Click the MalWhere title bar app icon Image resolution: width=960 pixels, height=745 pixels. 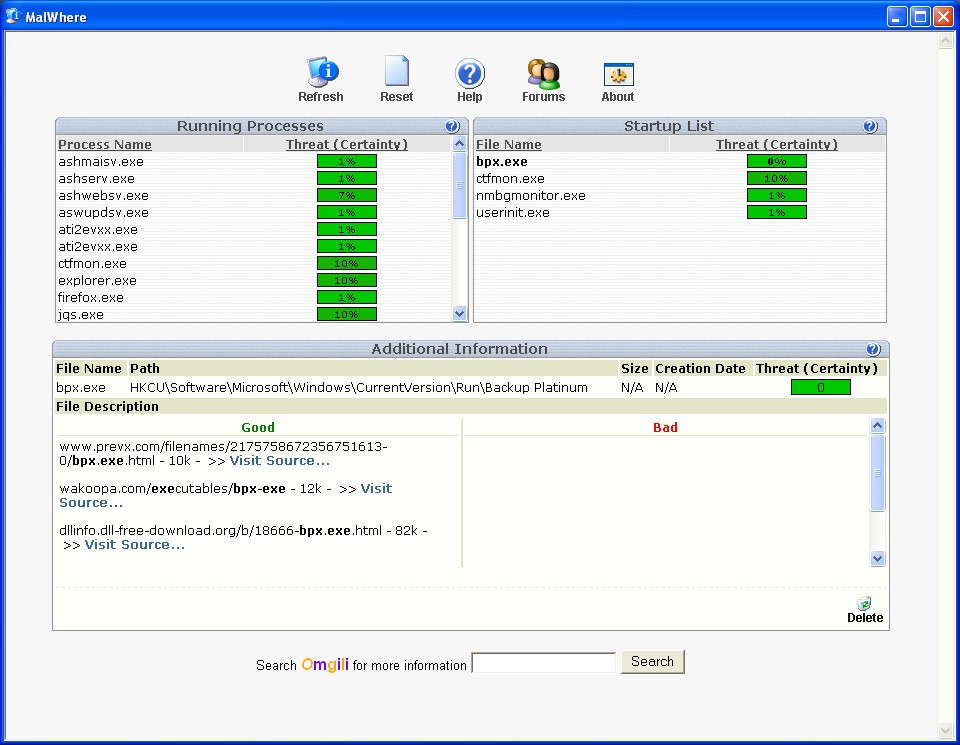(12, 16)
